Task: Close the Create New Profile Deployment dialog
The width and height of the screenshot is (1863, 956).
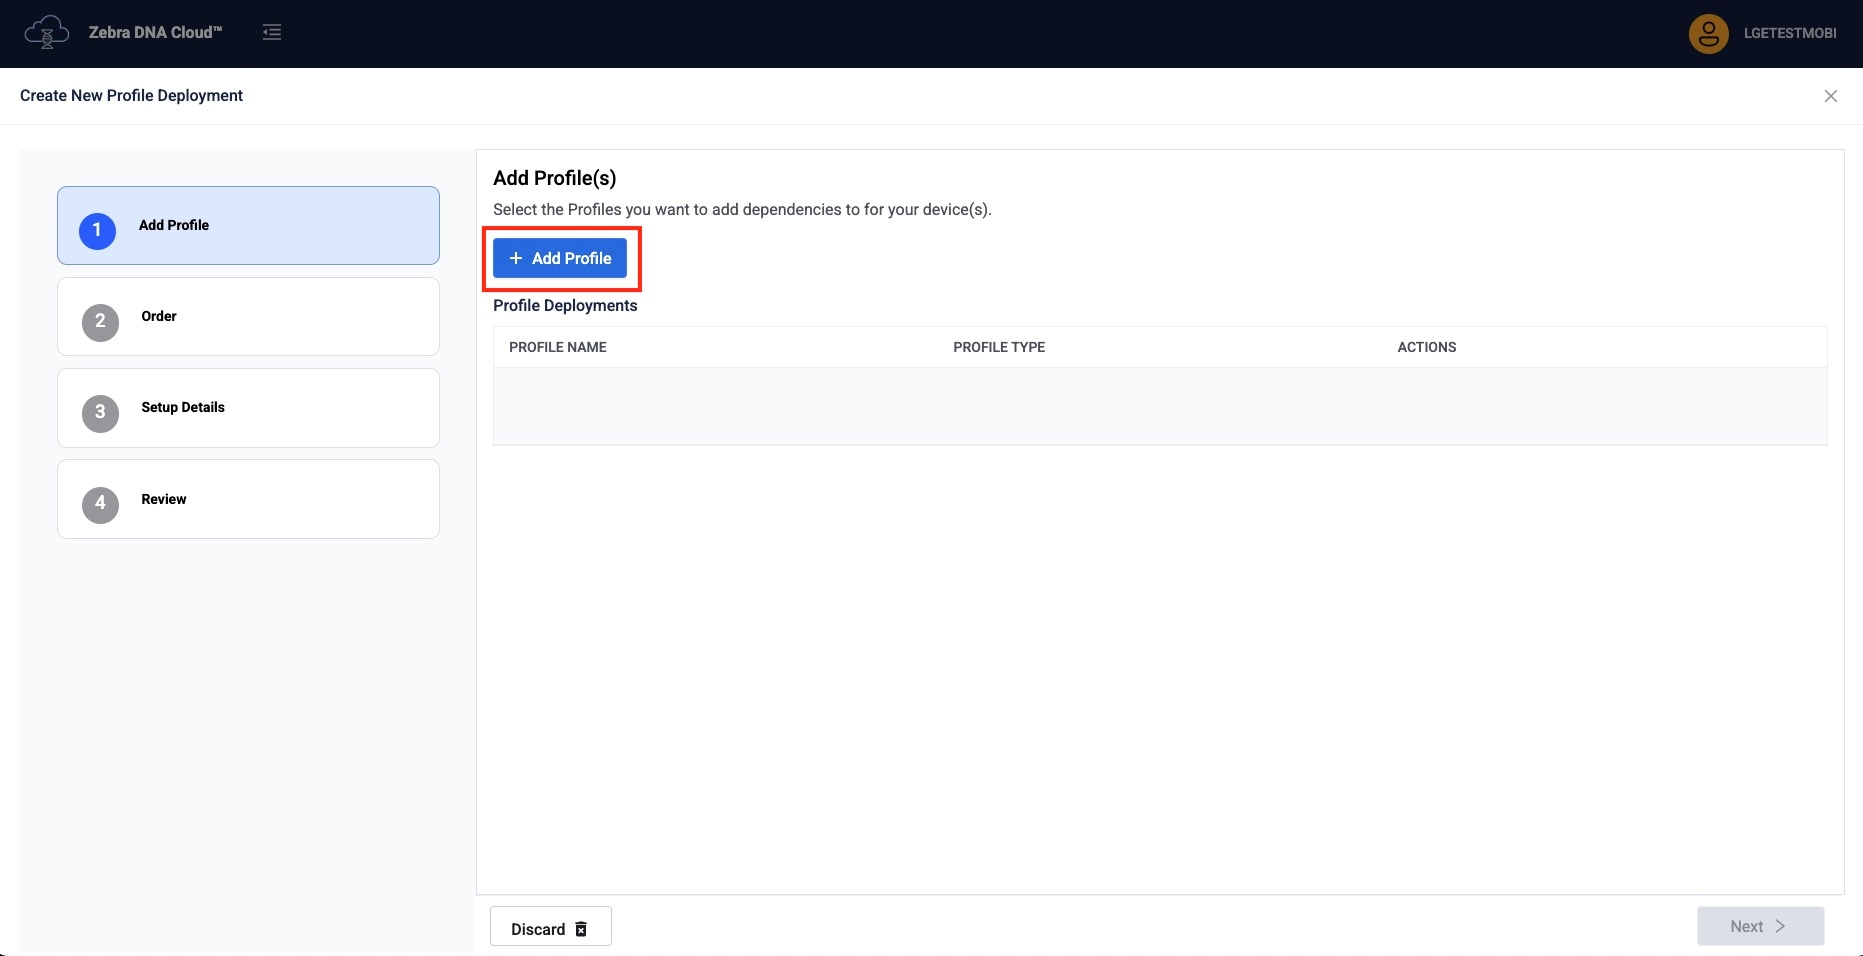Action: coord(1830,96)
